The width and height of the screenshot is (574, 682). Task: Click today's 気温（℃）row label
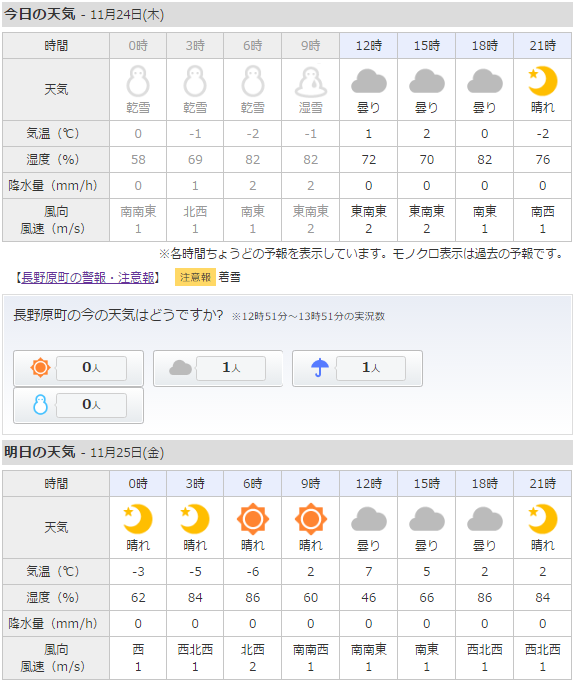pyautogui.click(x=56, y=134)
